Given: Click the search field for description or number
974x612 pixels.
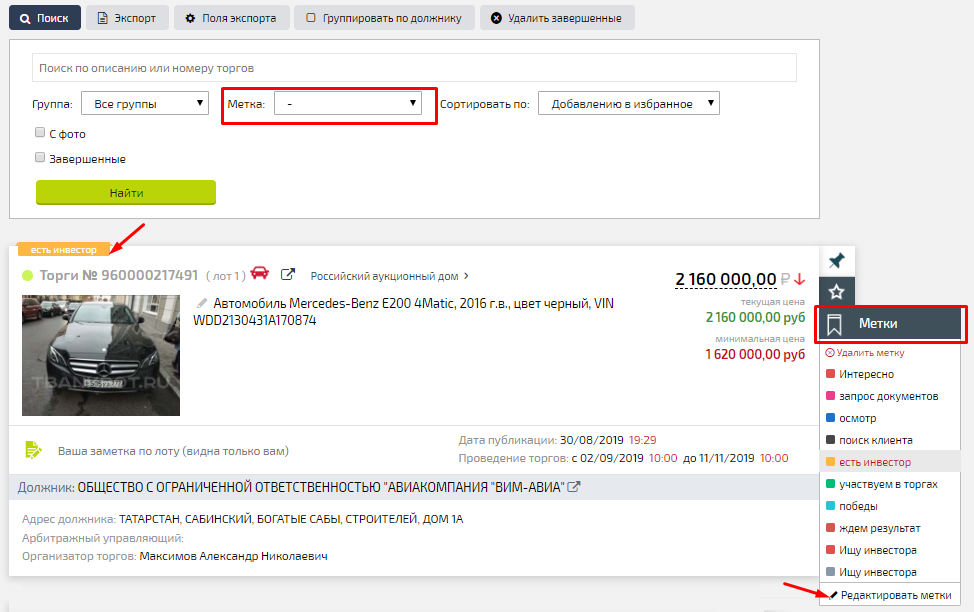Looking at the screenshot, I should tap(414, 68).
